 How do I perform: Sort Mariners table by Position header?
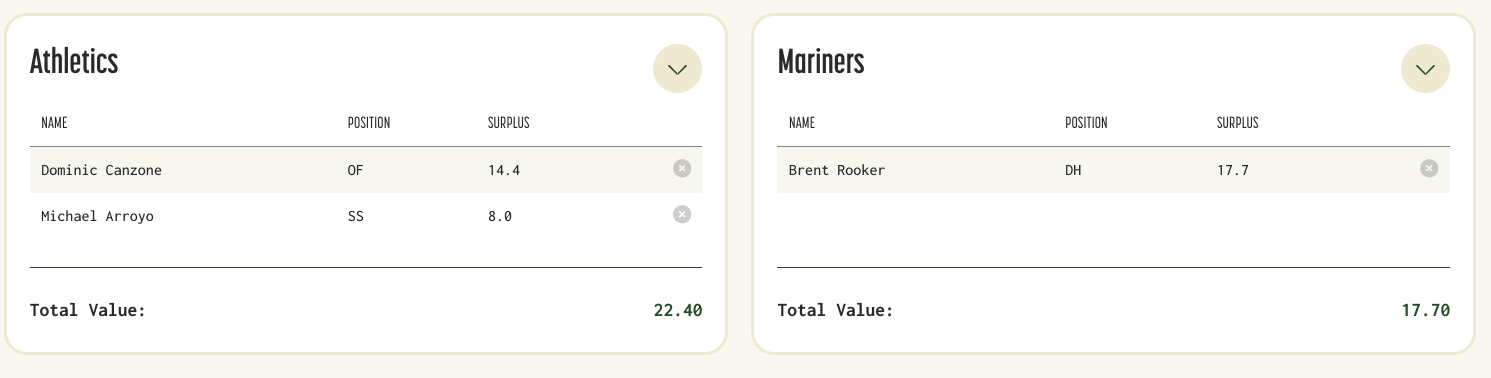point(1086,123)
